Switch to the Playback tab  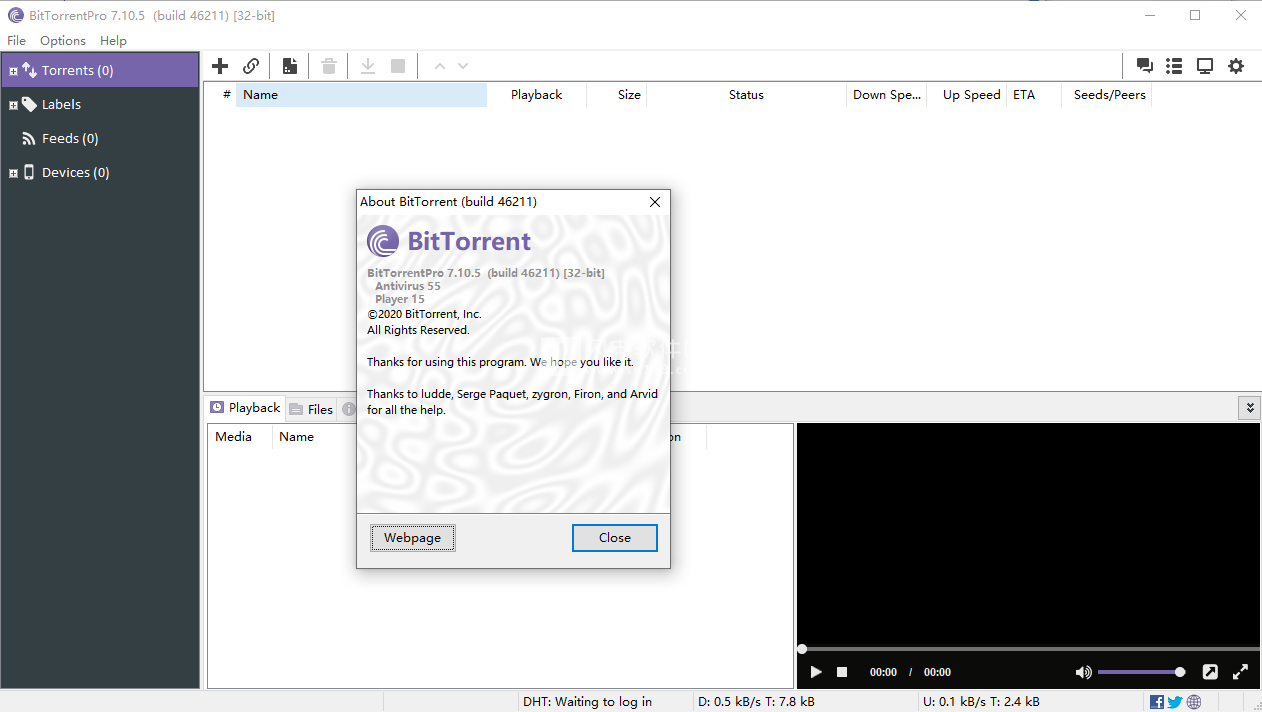pos(245,407)
